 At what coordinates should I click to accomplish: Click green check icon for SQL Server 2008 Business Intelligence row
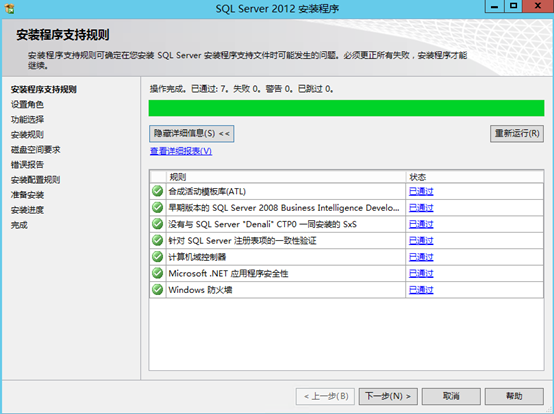(x=157, y=207)
